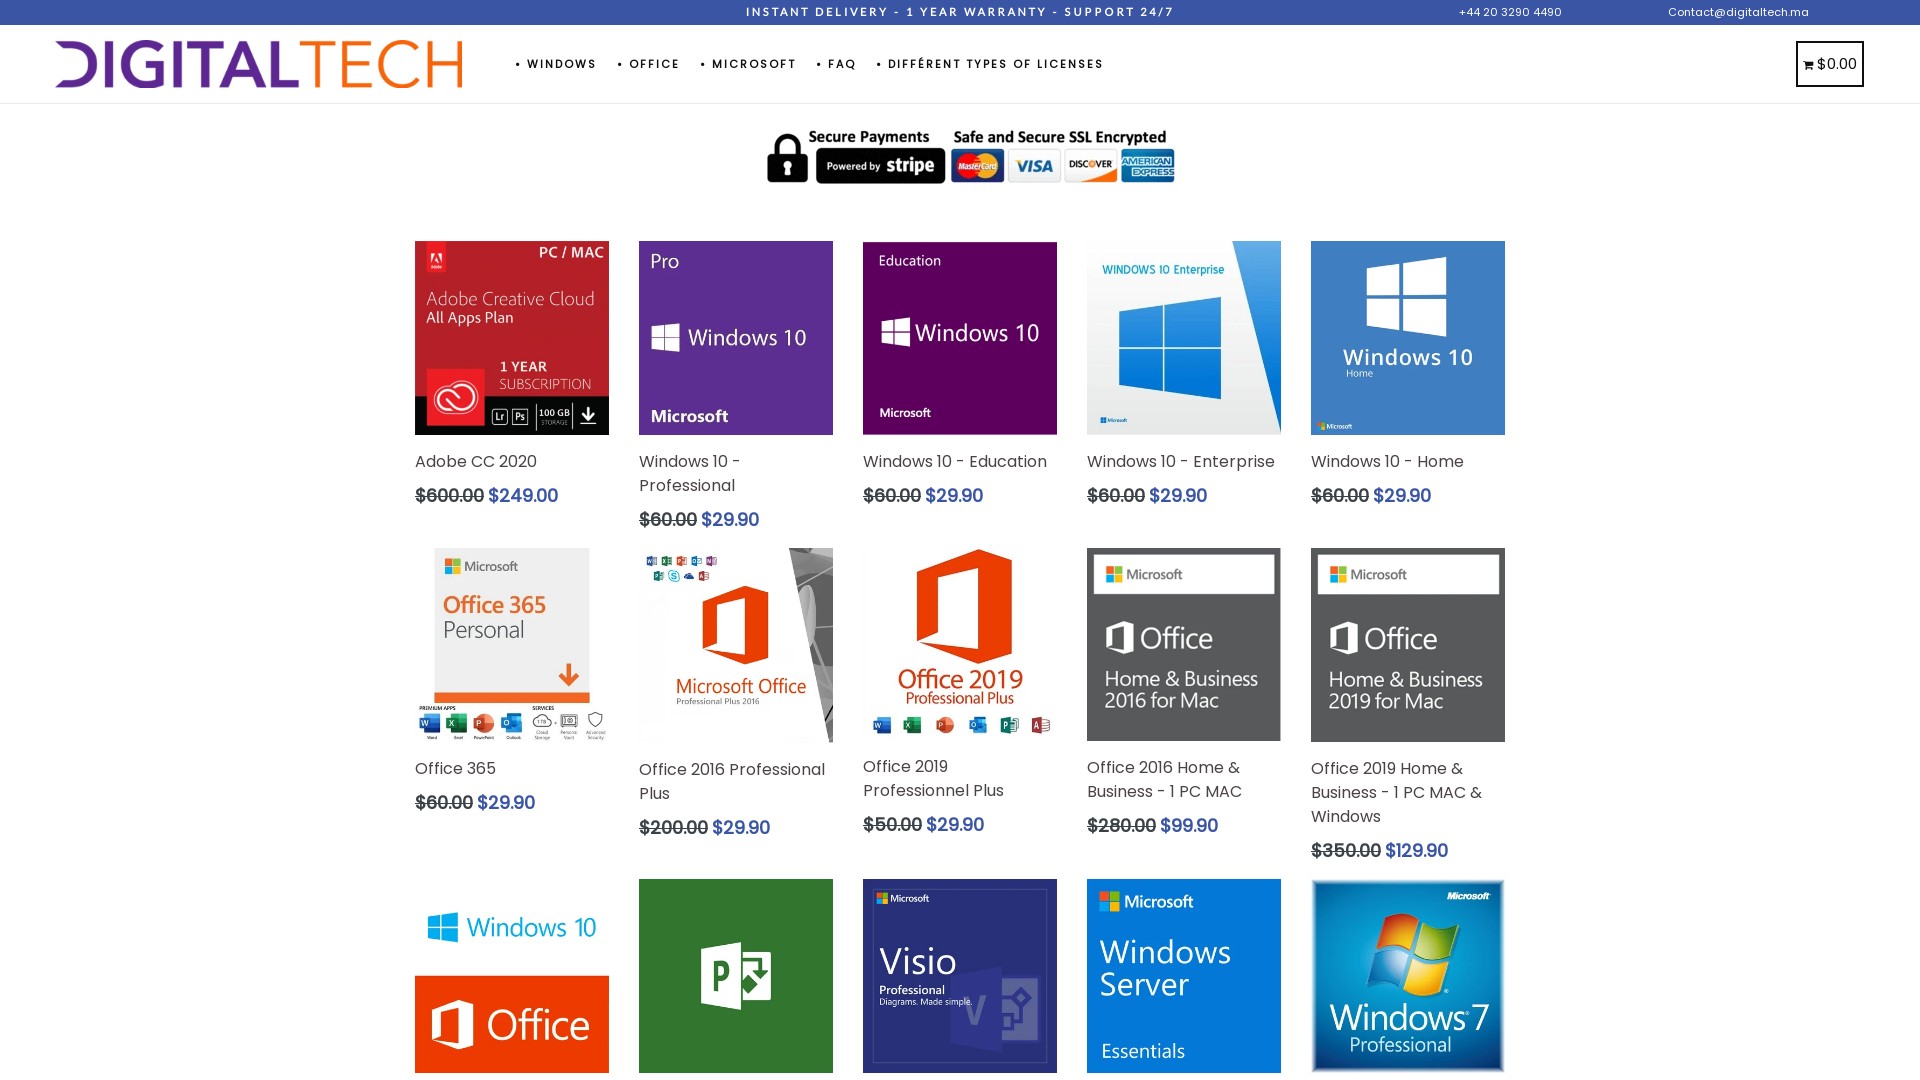Toggle the Visa payment option
Screen dimensions: 1920x1080
(1033, 165)
